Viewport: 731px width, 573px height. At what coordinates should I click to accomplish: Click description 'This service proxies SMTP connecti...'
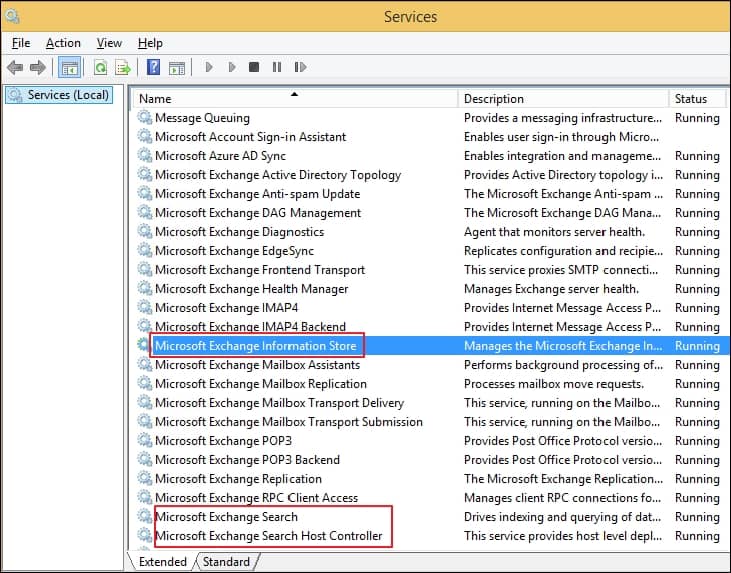561,270
